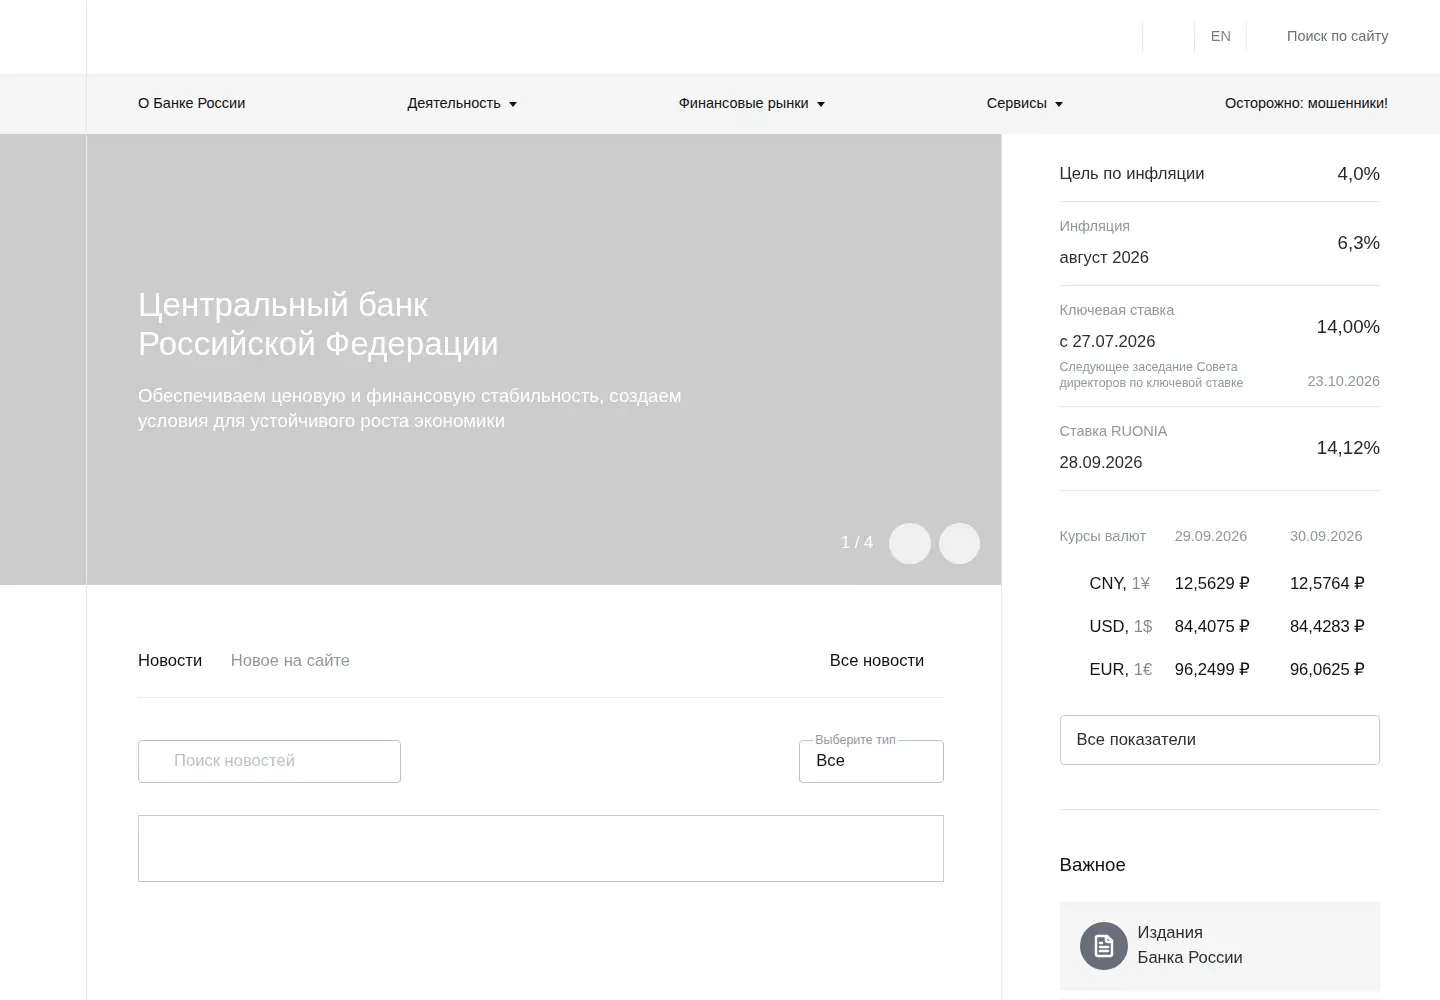1440x1000 pixels.
Task: Open the Ставка RUONIA indicator
Action: click(x=1220, y=448)
